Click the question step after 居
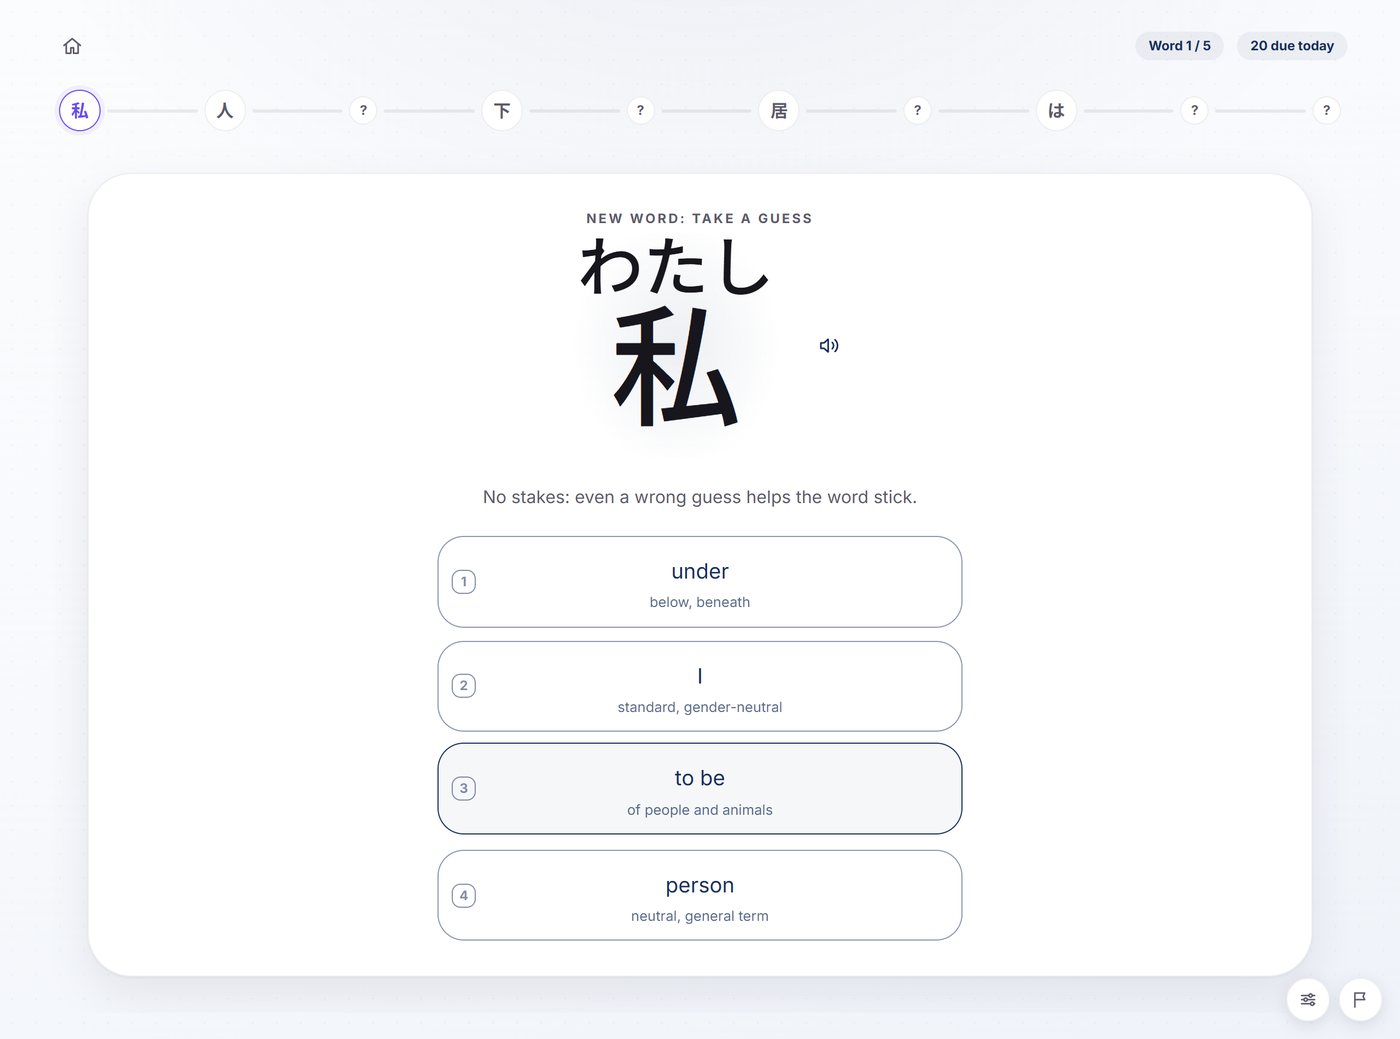The image size is (1400, 1039). [917, 110]
